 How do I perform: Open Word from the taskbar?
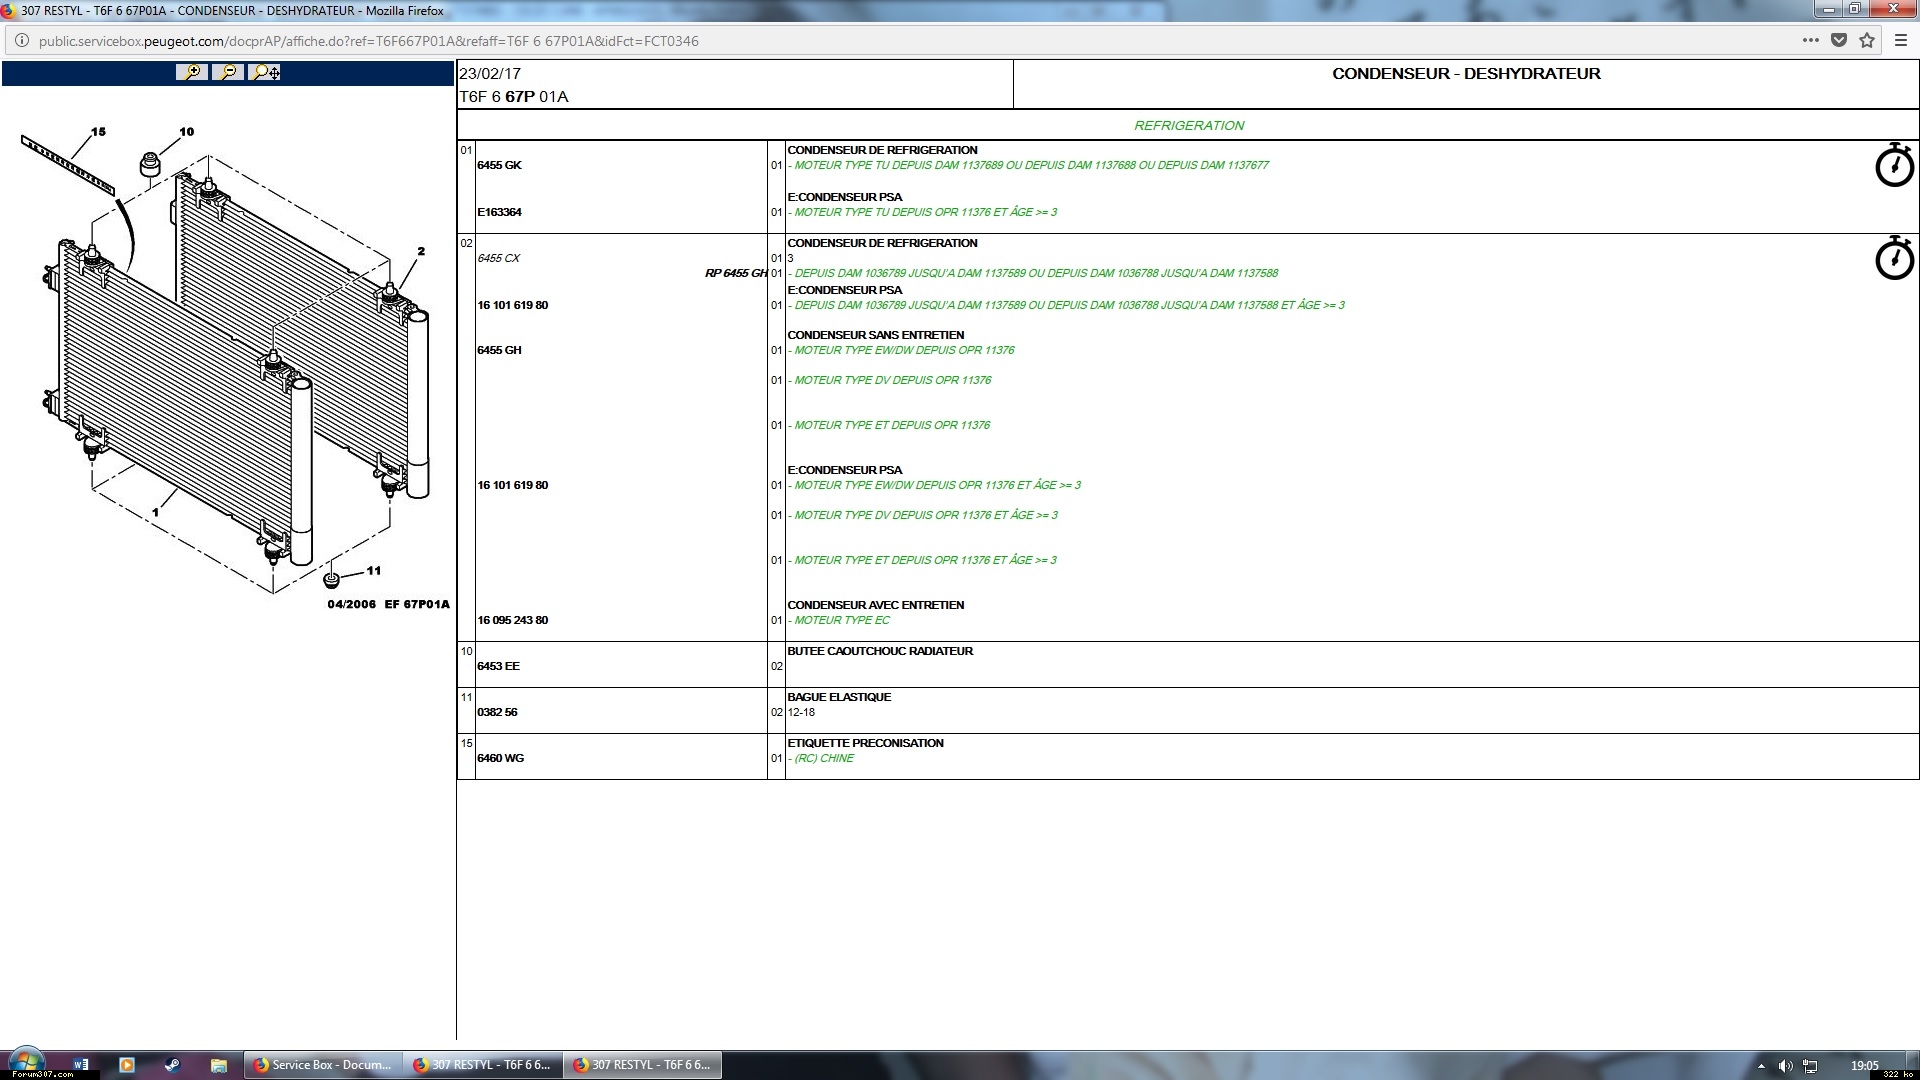pyautogui.click(x=81, y=1065)
